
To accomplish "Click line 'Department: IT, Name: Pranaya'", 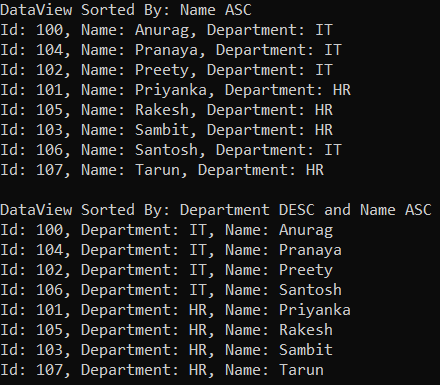I will [171, 250].
